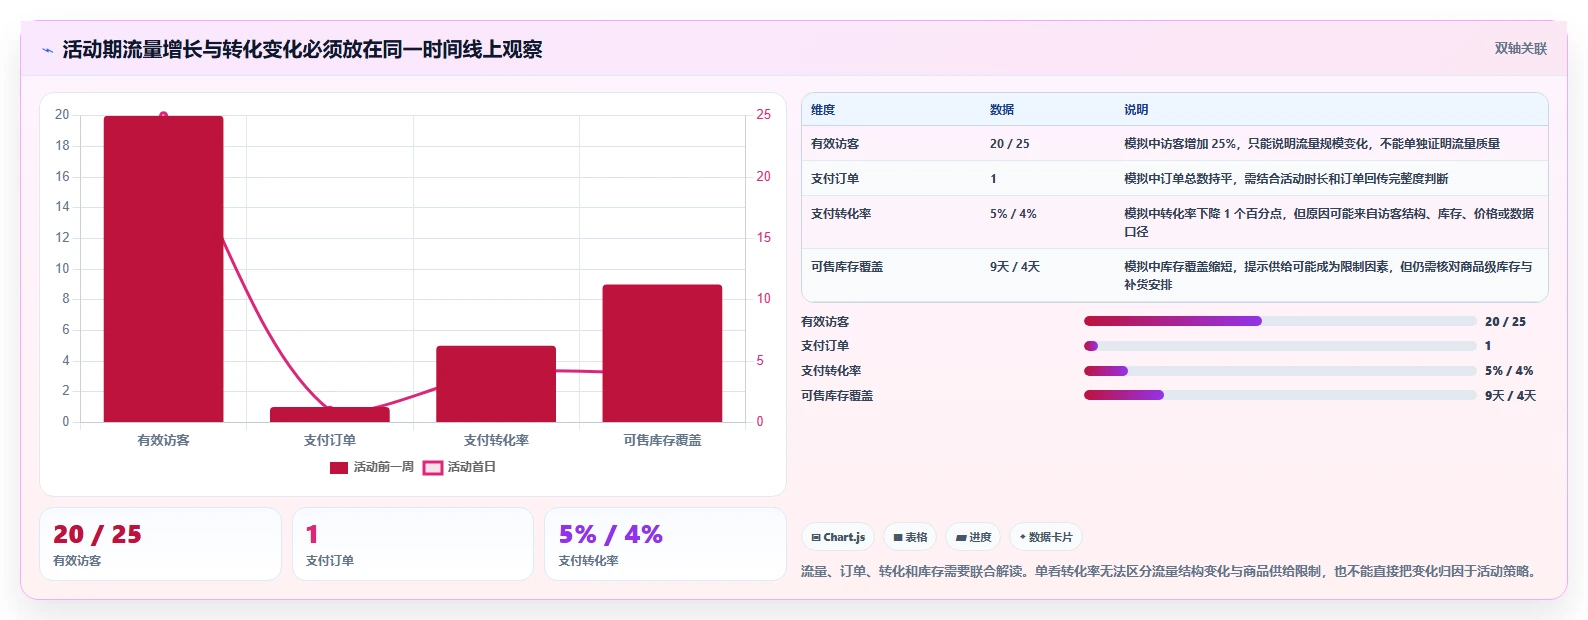
Task: Open the 1 支付订单 data card
Action: click(413, 544)
